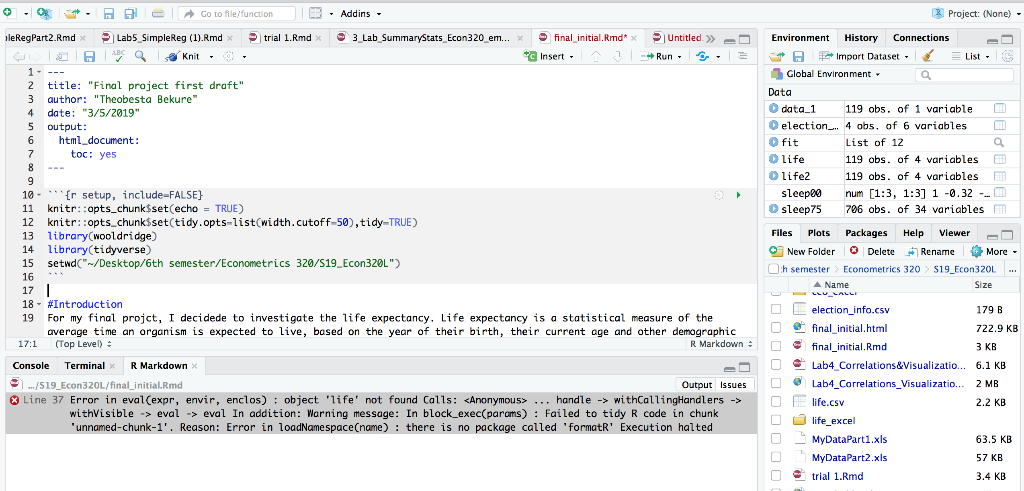The image size is (1024, 491).
Task: Click the broom to clear Environment objects
Action: point(927,56)
